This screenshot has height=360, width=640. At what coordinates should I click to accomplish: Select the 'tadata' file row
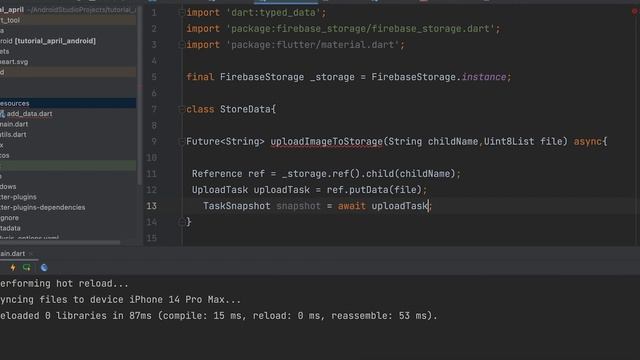[x=10, y=228]
